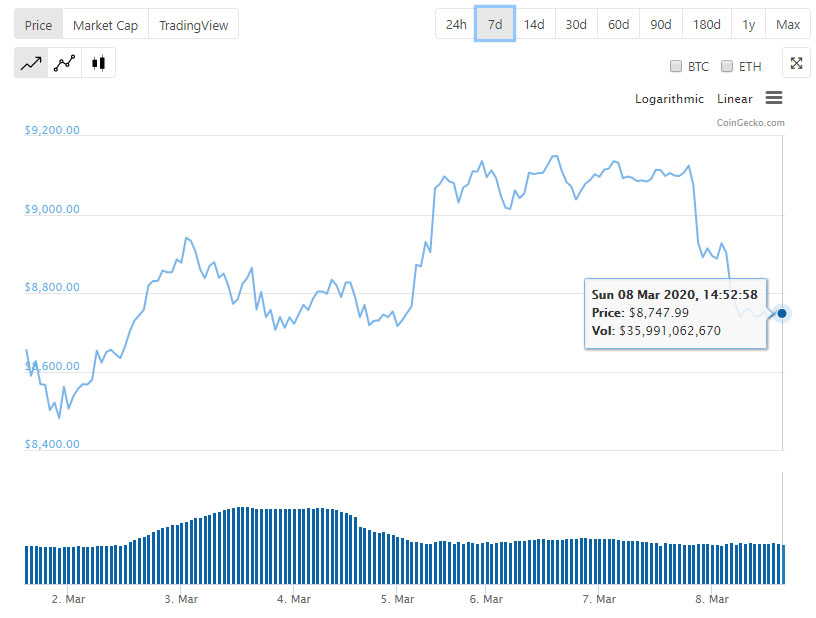Viewport: 816px width, 618px height.
Task: Choose the 30d time range
Action: [576, 24]
